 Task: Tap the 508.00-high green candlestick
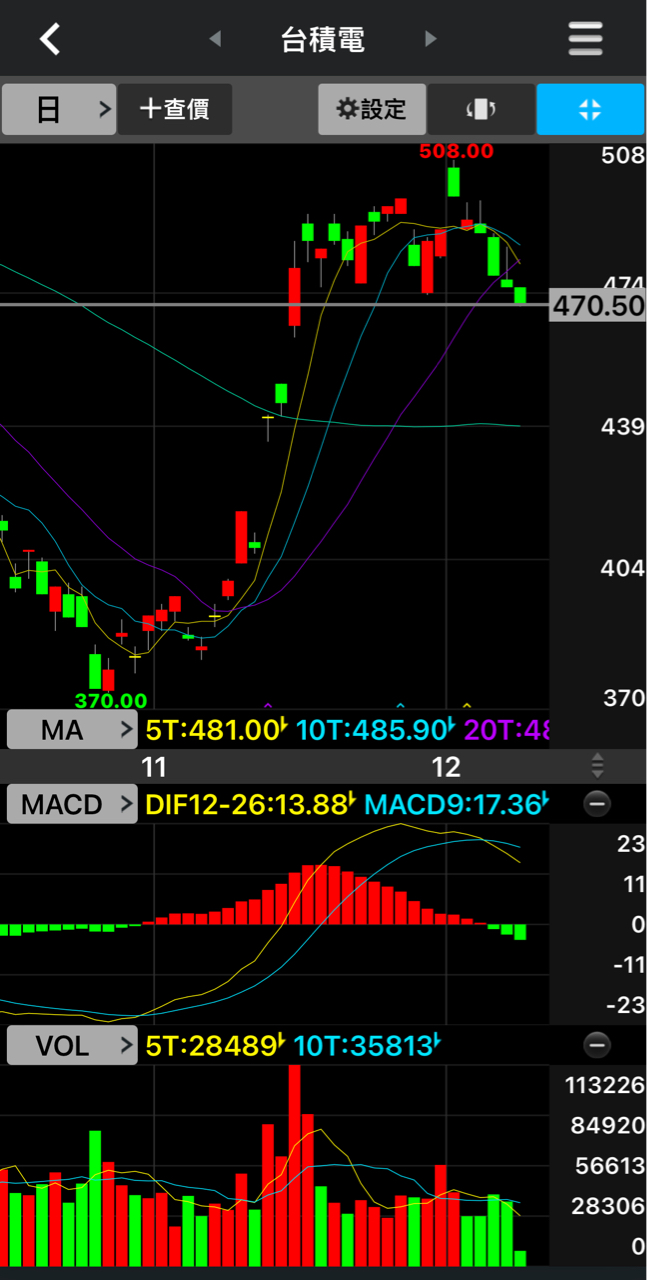[453, 182]
